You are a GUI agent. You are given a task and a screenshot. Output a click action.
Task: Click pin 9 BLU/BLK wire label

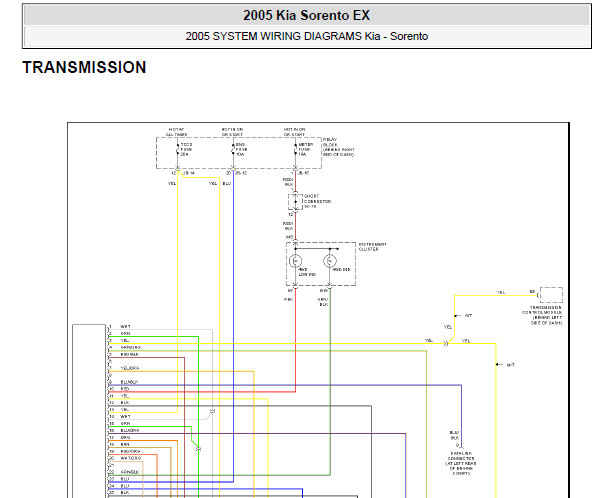[x=129, y=382]
